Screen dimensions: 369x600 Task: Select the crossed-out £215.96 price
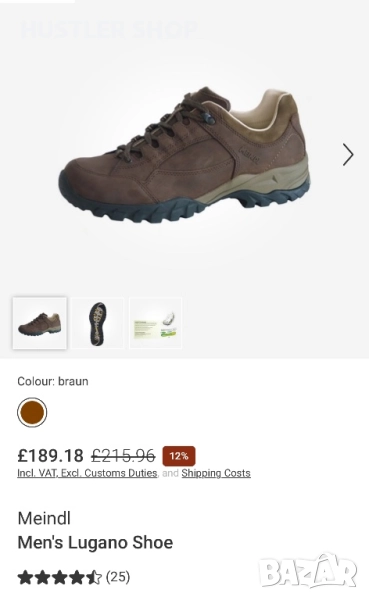click(x=123, y=455)
